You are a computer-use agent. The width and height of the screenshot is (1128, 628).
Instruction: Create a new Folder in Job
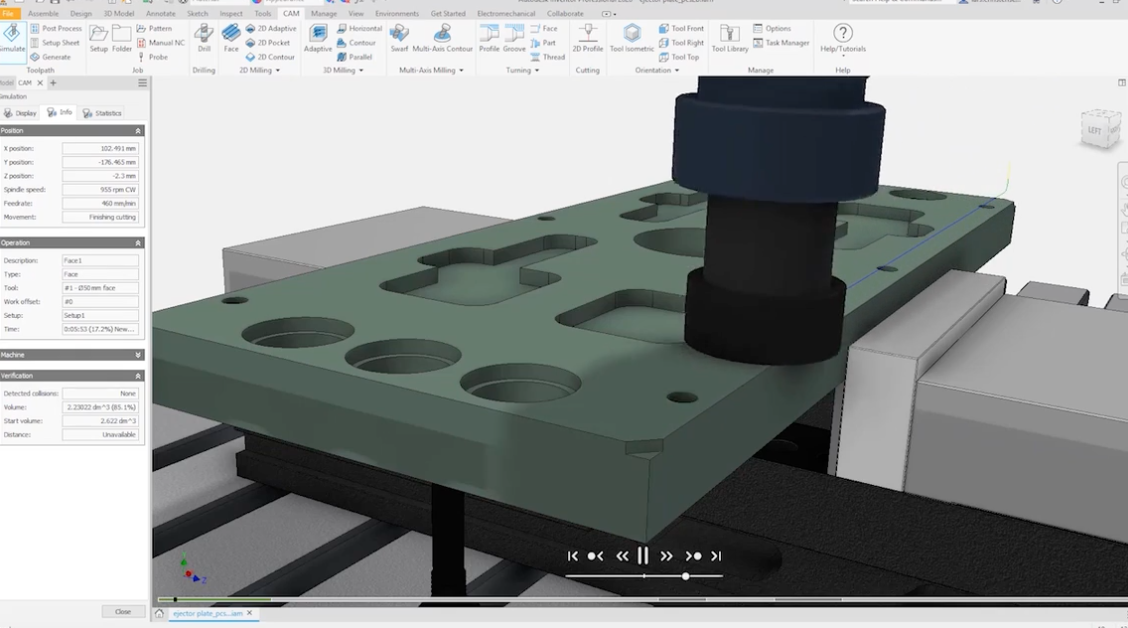122,38
